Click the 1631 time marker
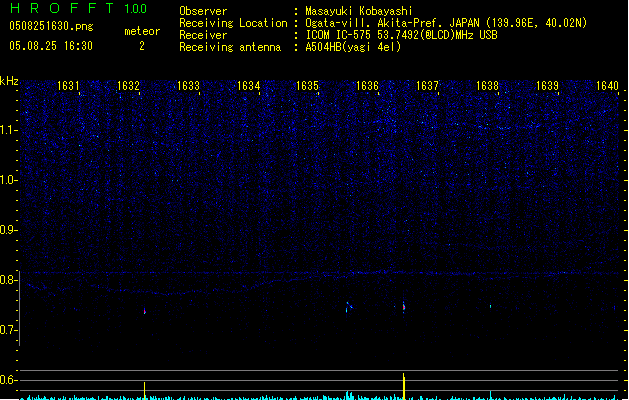The image size is (629, 400). click(x=69, y=87)
